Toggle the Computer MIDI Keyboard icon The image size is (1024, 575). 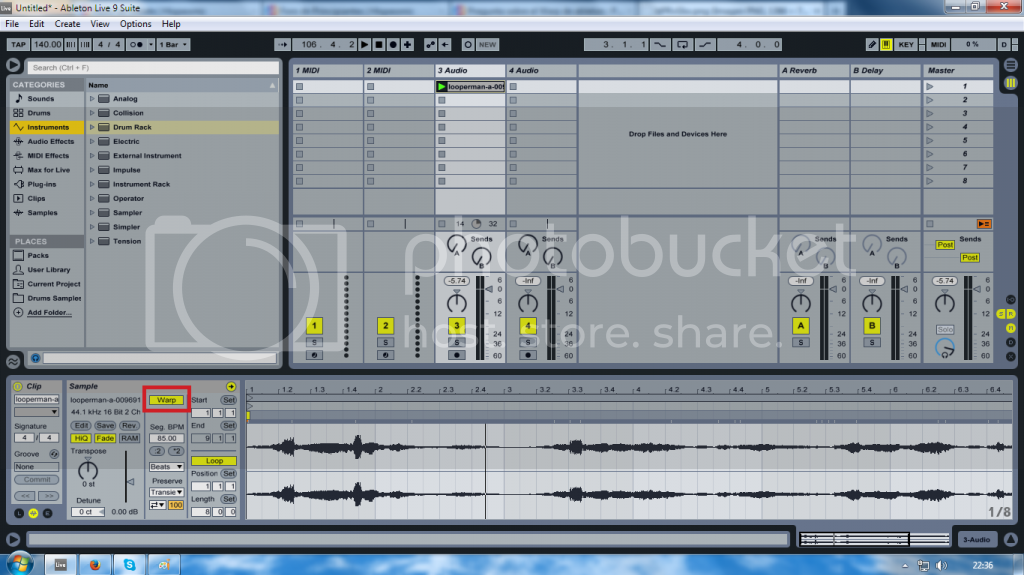click(886, 44)
